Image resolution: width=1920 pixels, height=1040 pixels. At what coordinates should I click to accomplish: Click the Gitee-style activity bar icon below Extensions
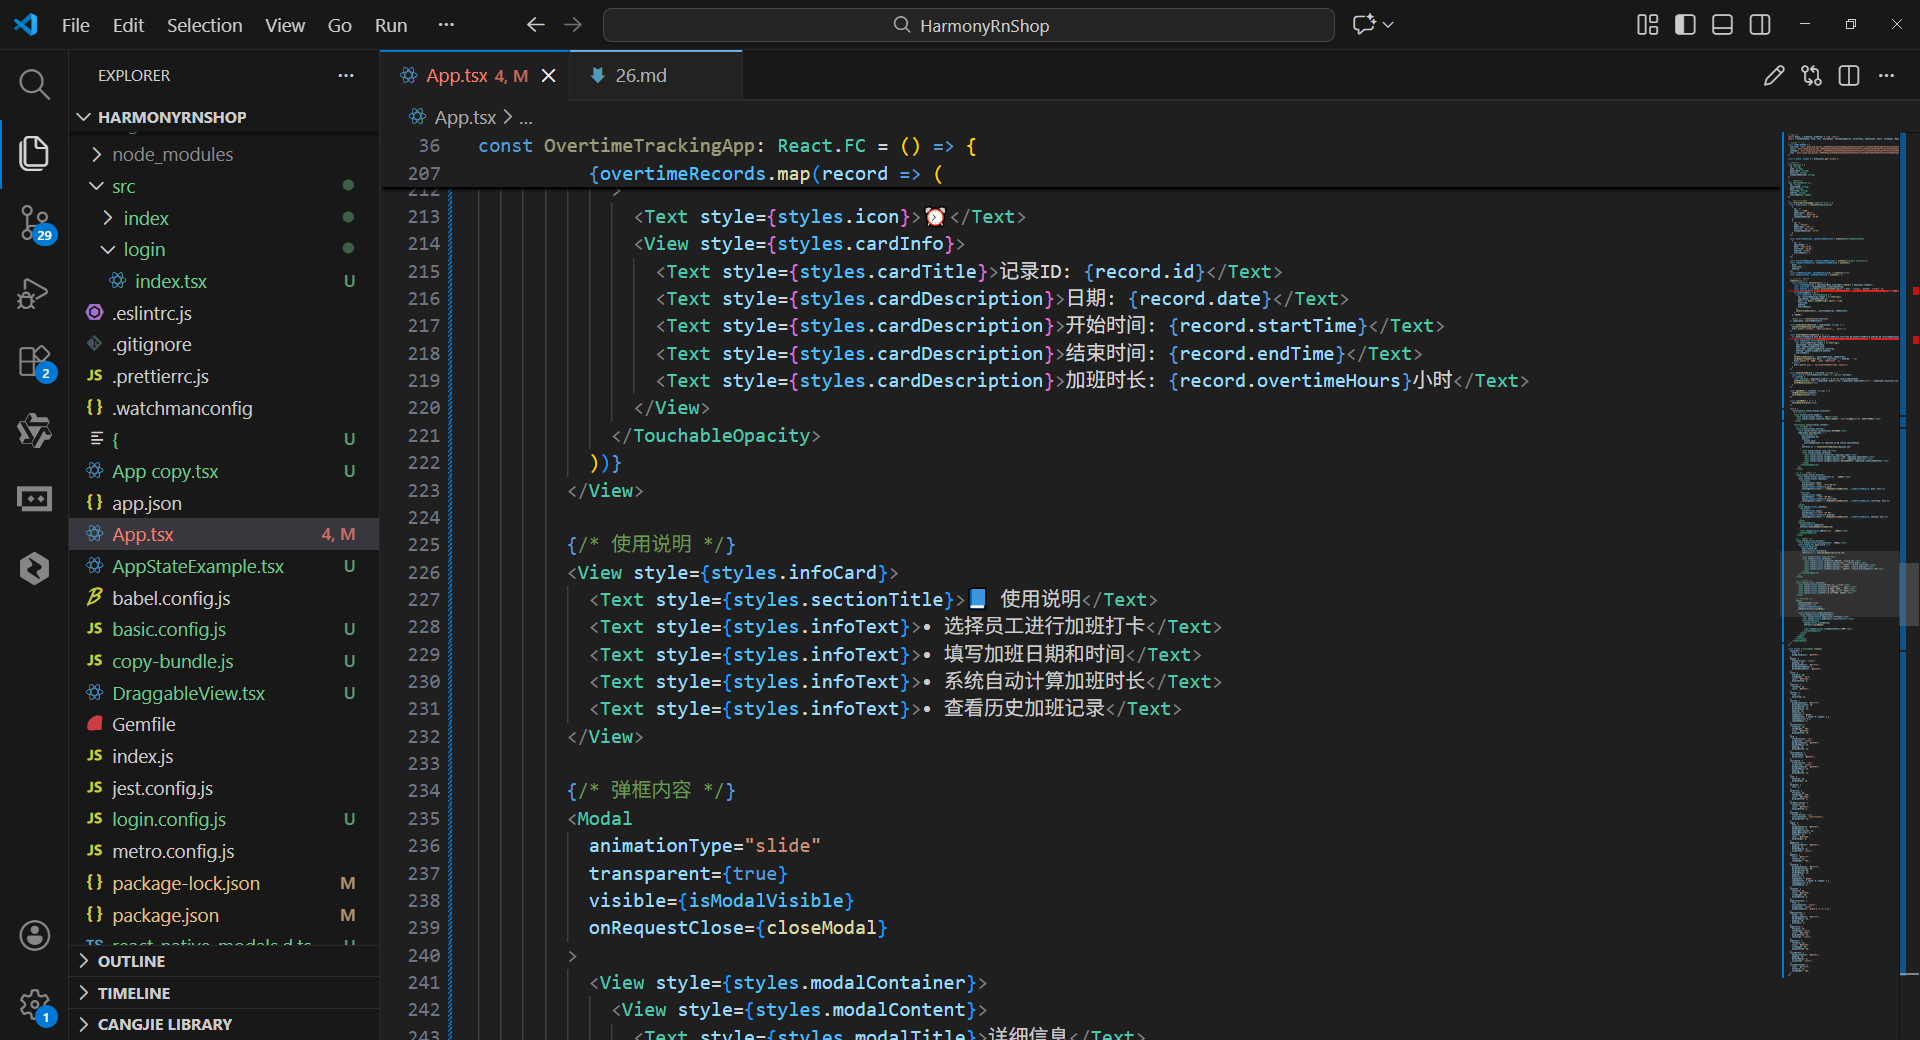click(34, 431)
